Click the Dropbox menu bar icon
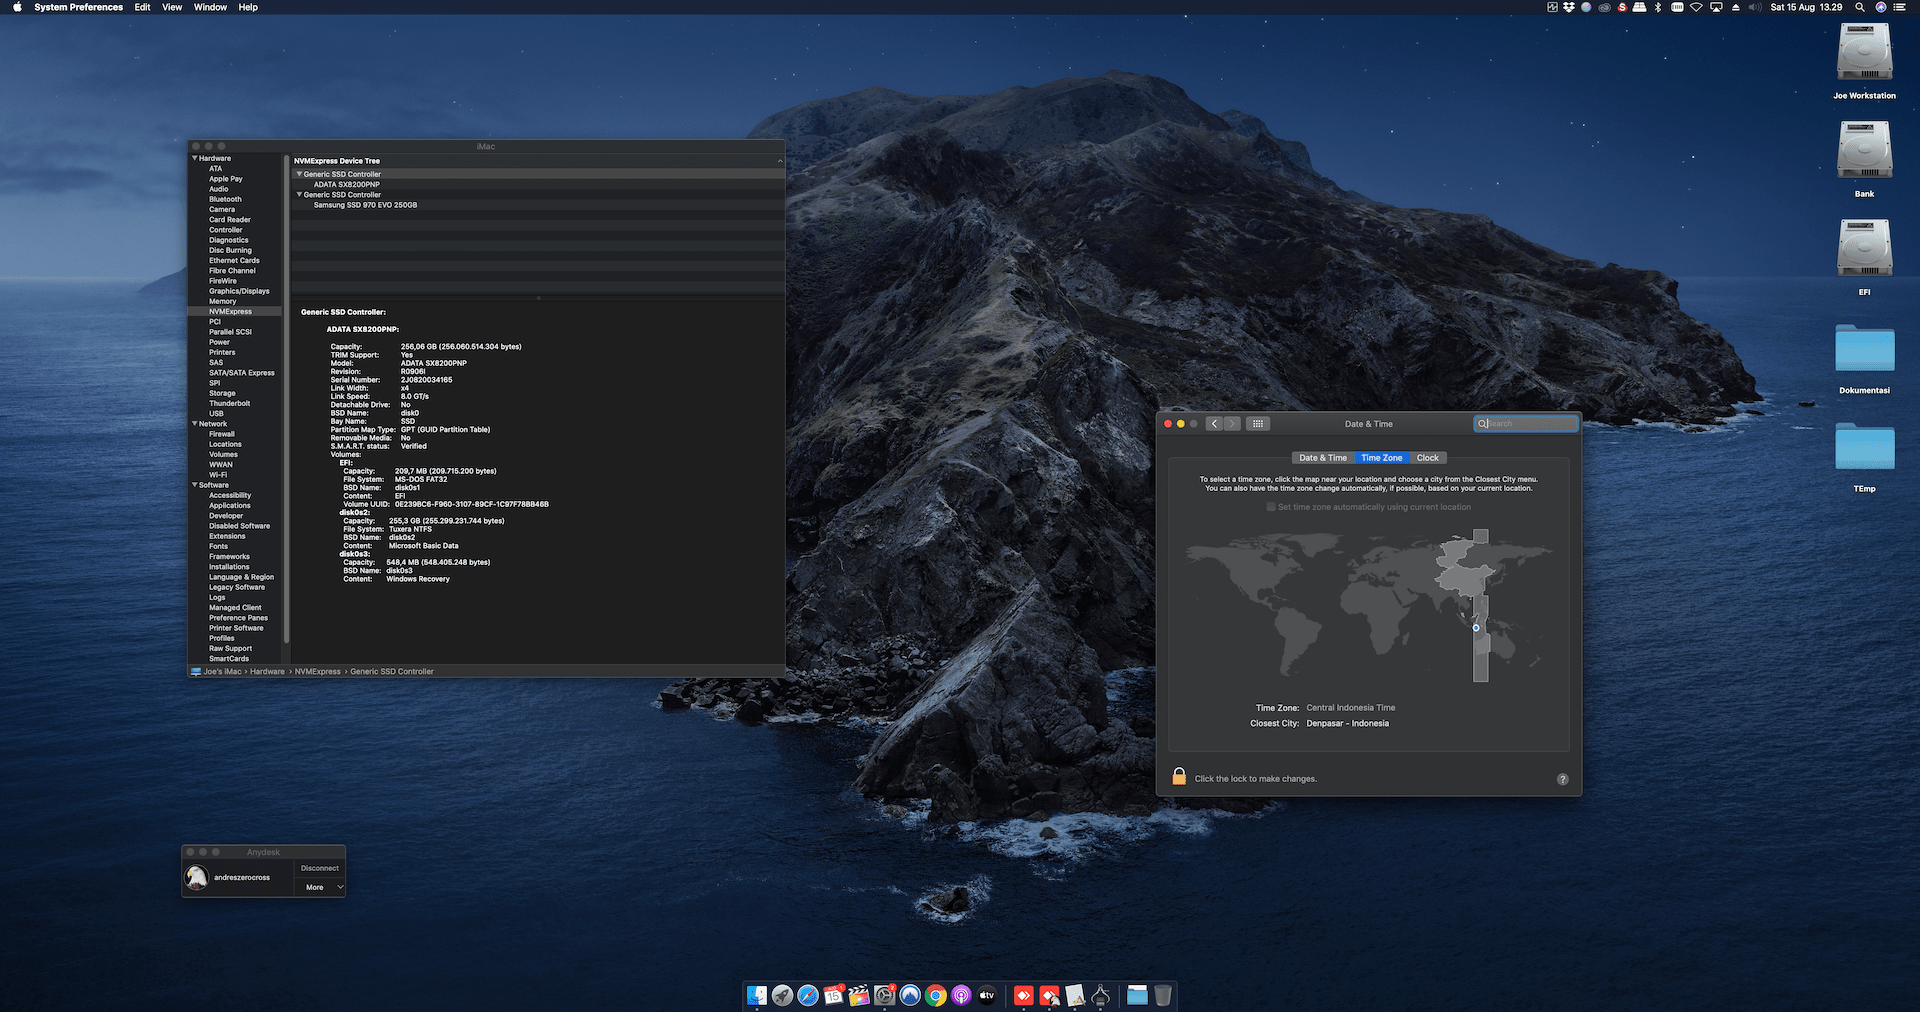The height and width of the screenshot is (1012, 1920). point(1569,7)
